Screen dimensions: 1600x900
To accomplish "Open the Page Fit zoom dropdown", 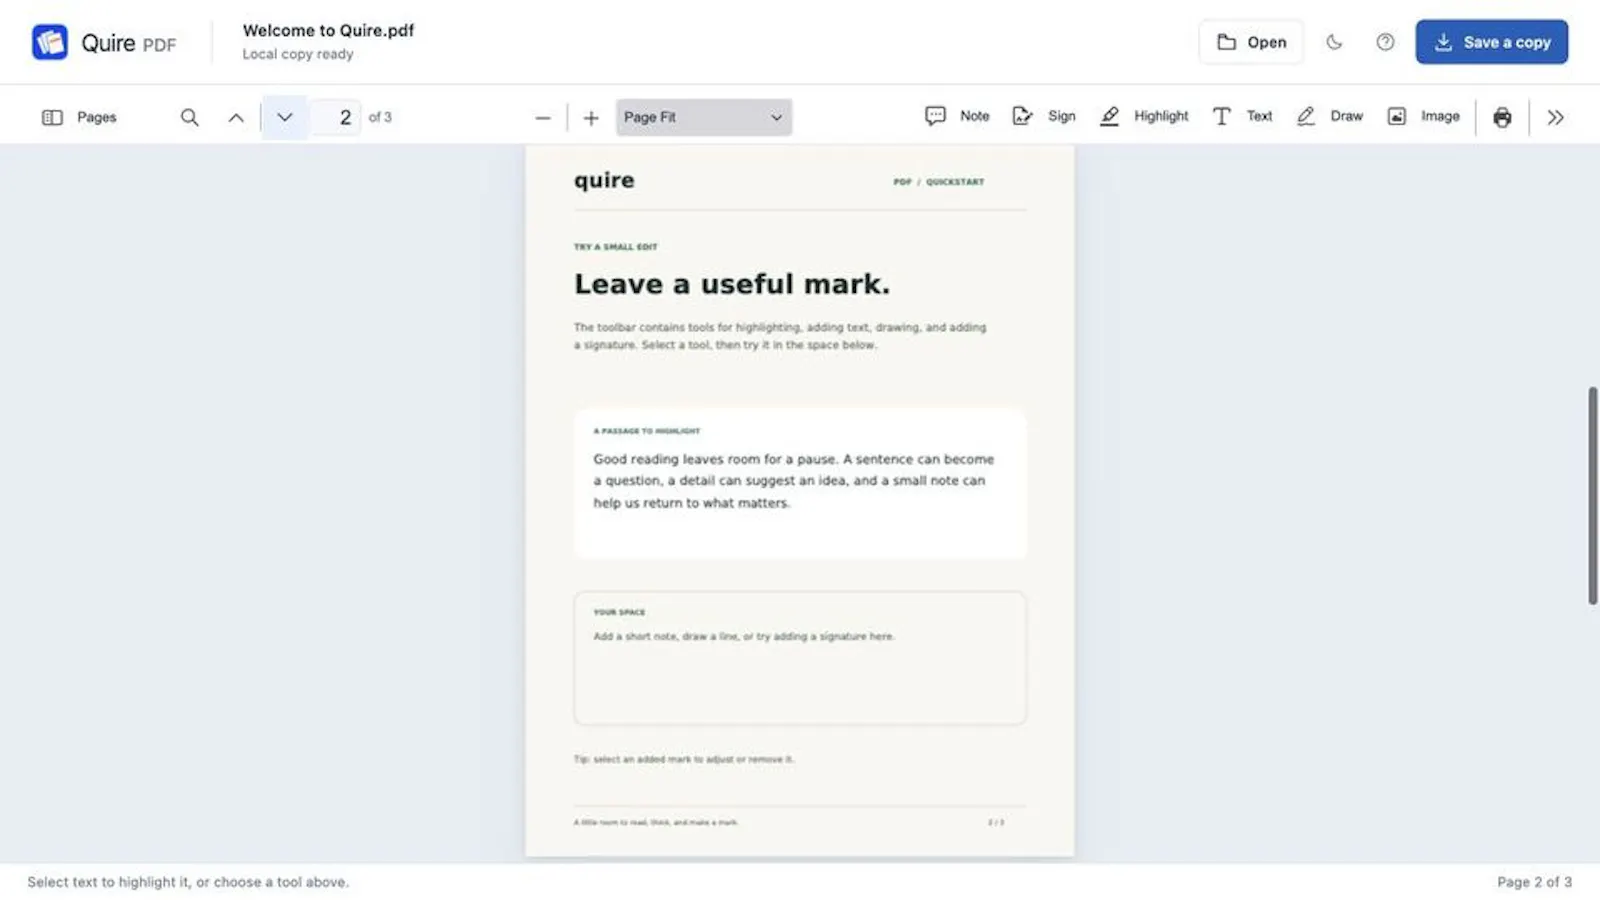I will pos(704,117).
